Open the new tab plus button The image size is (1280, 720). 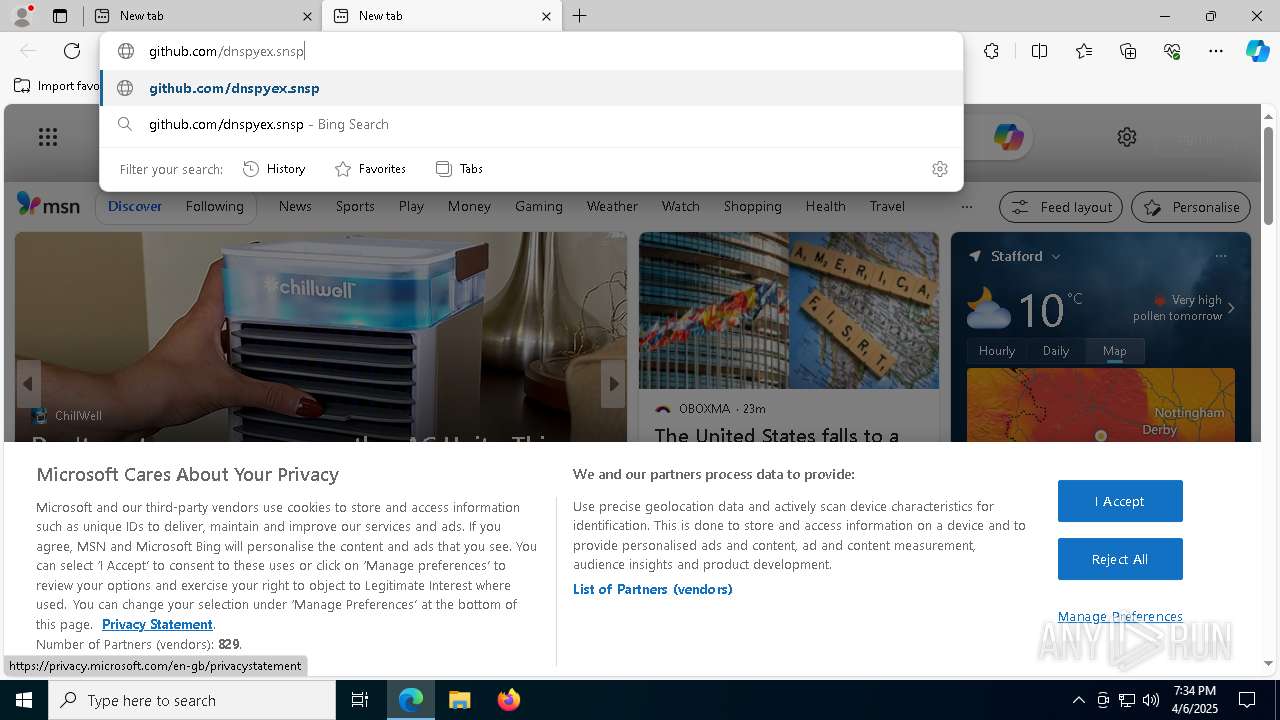click(x=579, y=16)
